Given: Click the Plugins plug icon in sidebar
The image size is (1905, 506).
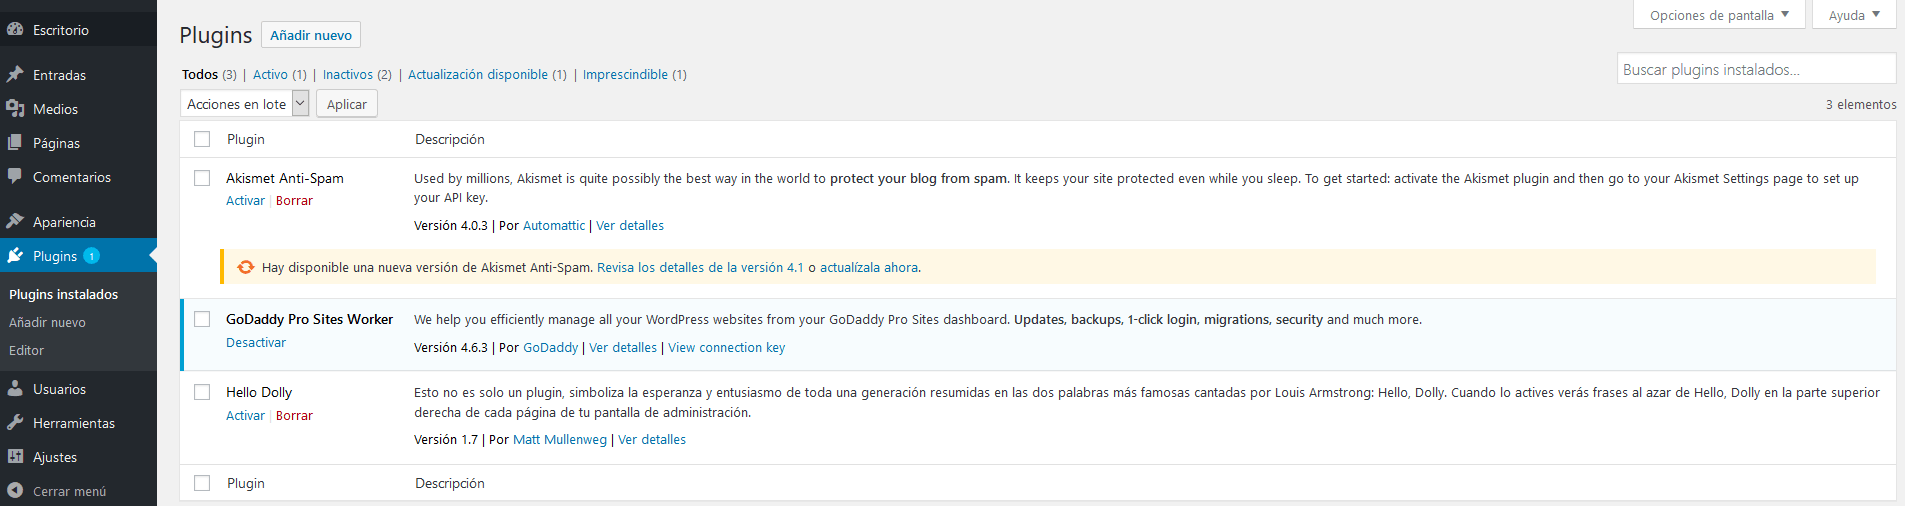Looking at the screenshot, I should point(15,256).
